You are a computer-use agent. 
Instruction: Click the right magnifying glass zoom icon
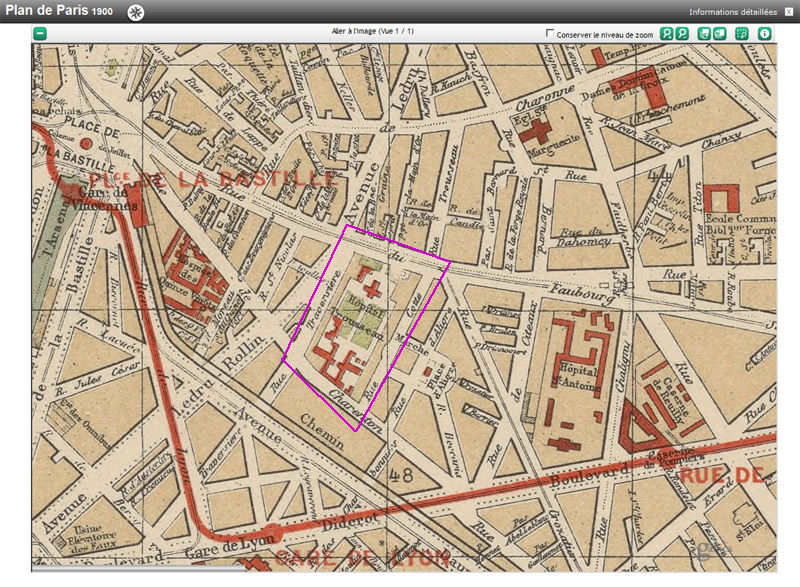click(x=682, y=33)
